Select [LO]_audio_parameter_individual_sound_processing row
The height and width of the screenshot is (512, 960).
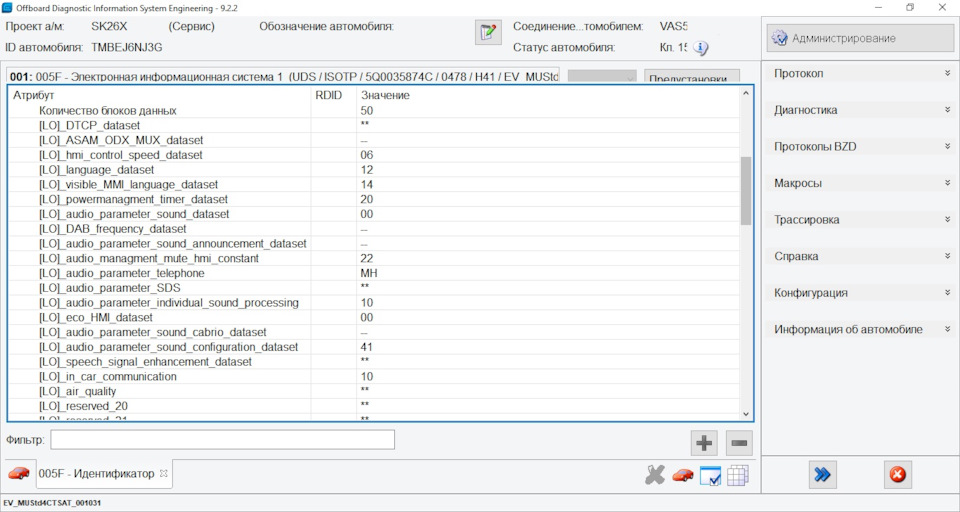(374, 303)
